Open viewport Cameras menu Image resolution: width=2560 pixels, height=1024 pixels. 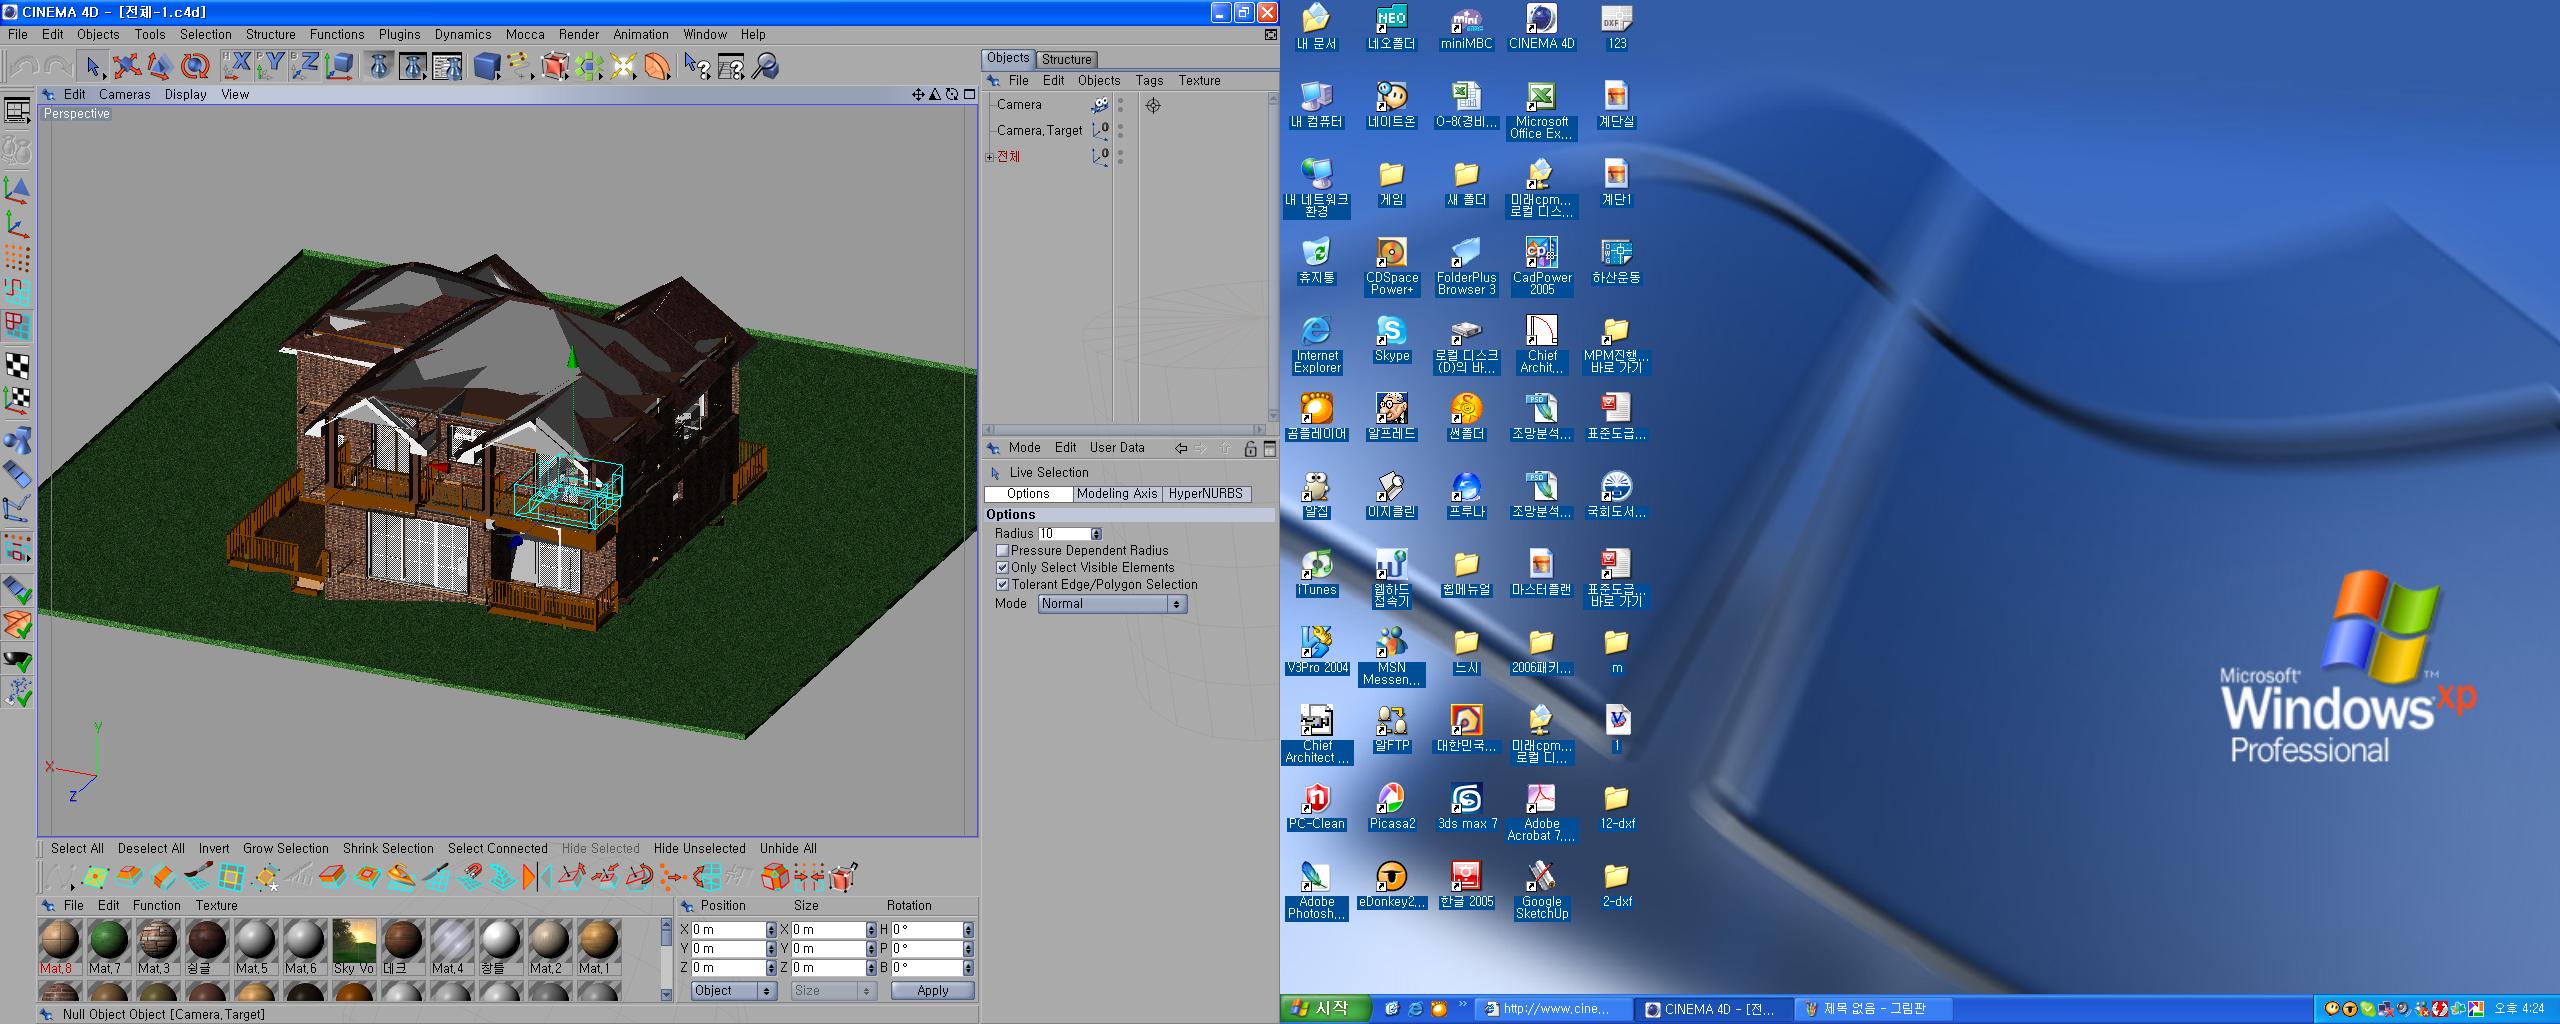[125, 95]
